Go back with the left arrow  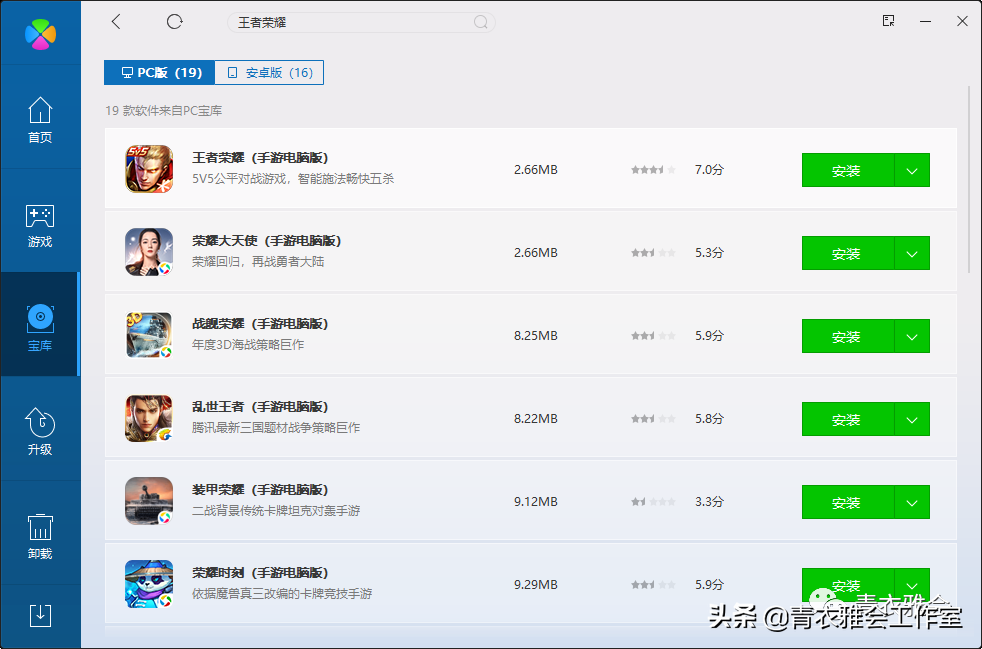(116, 22)
